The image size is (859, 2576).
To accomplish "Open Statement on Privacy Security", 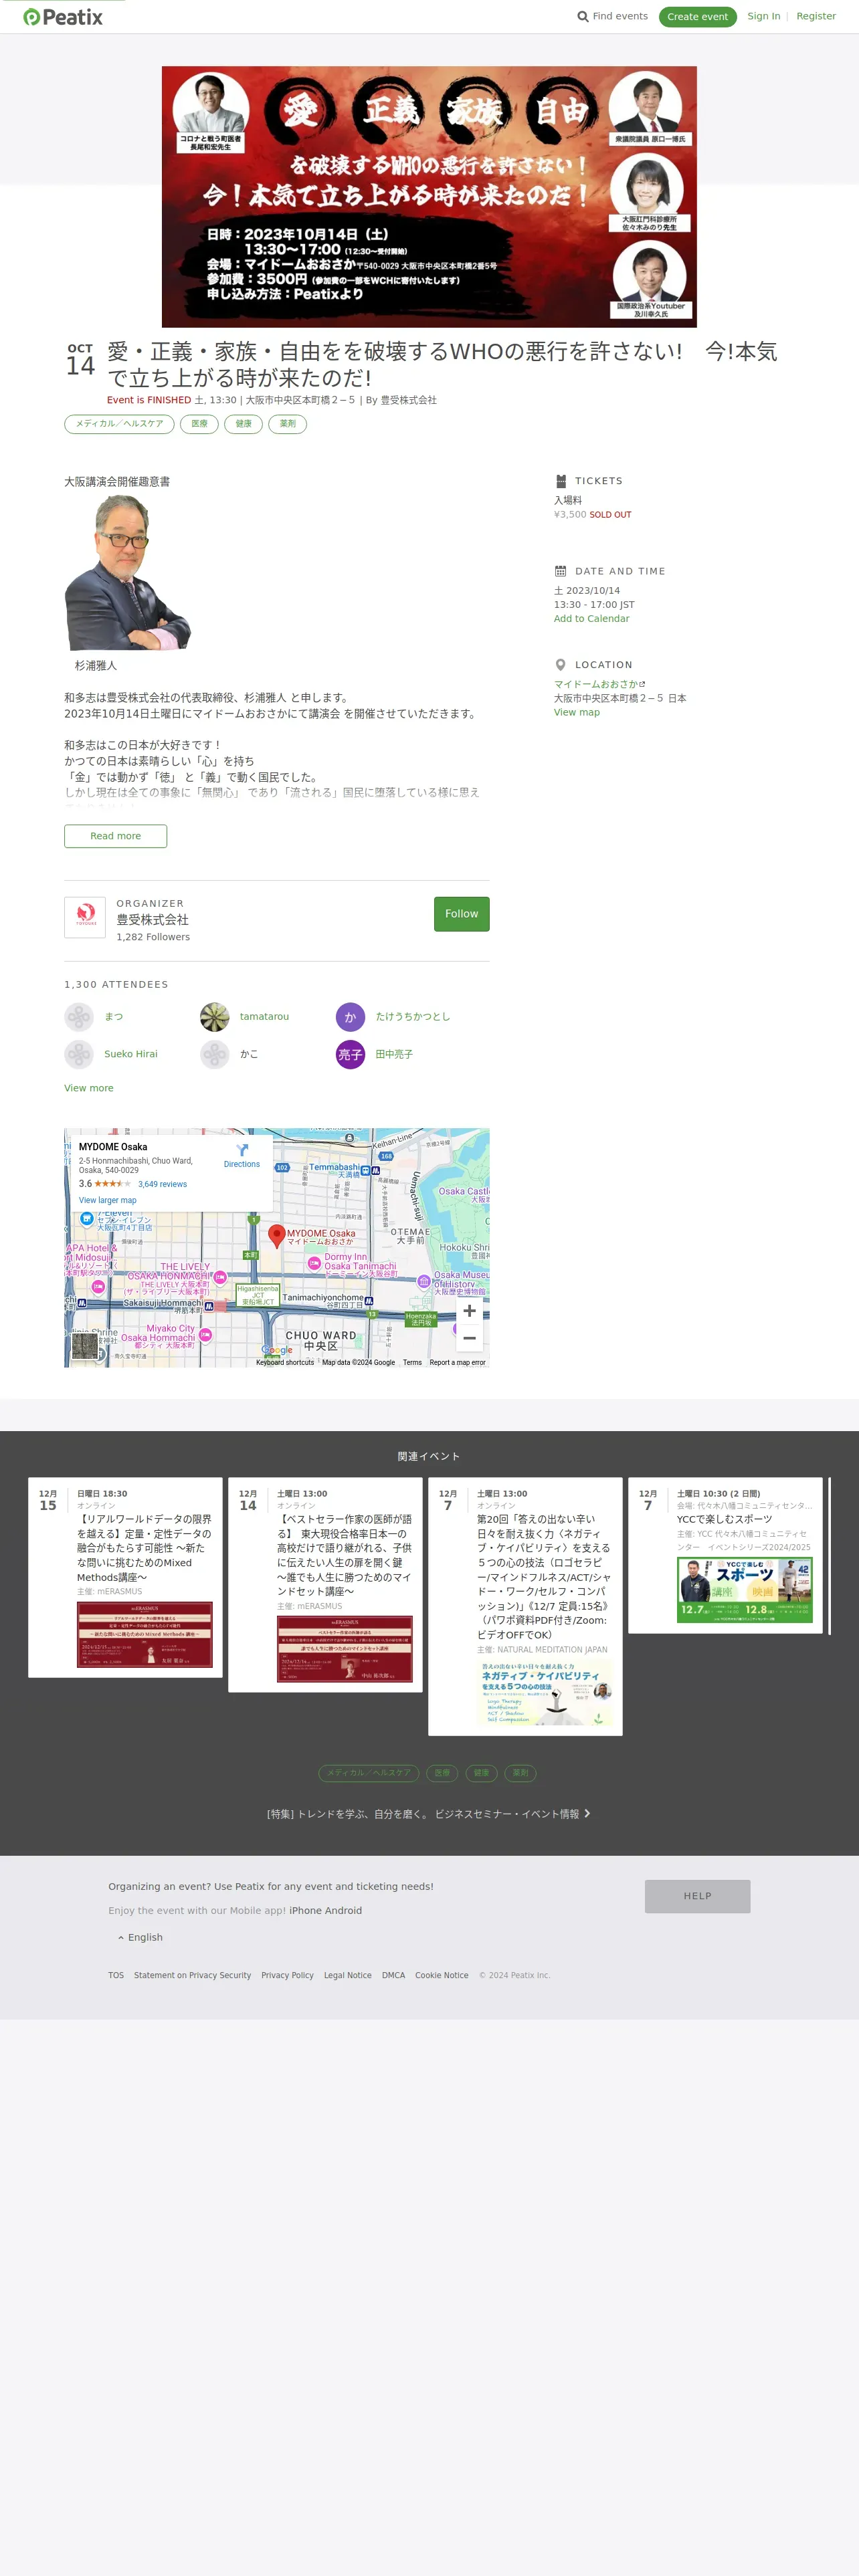I will (192, 1975).
